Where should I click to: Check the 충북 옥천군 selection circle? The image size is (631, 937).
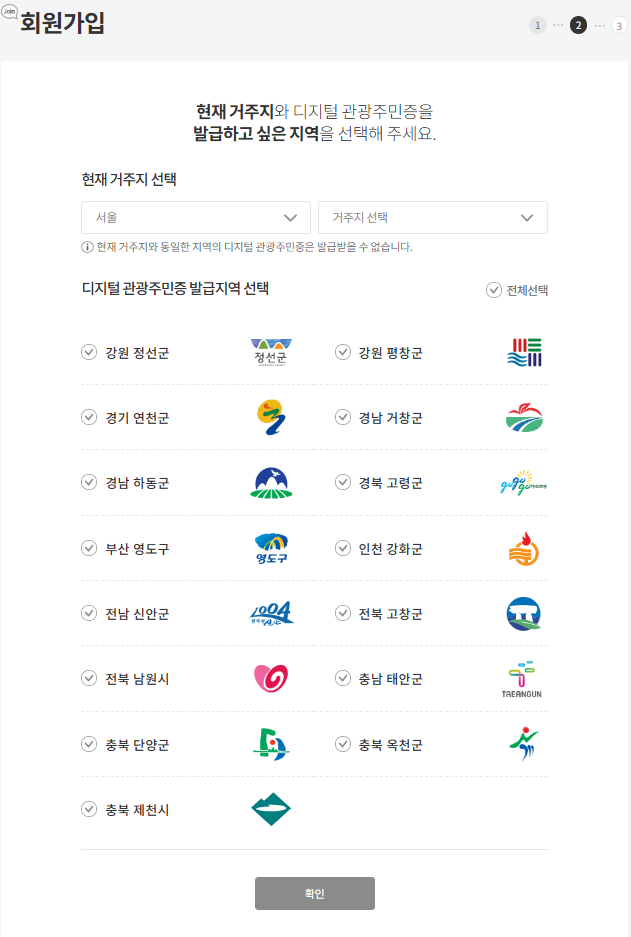click(343, 745)
